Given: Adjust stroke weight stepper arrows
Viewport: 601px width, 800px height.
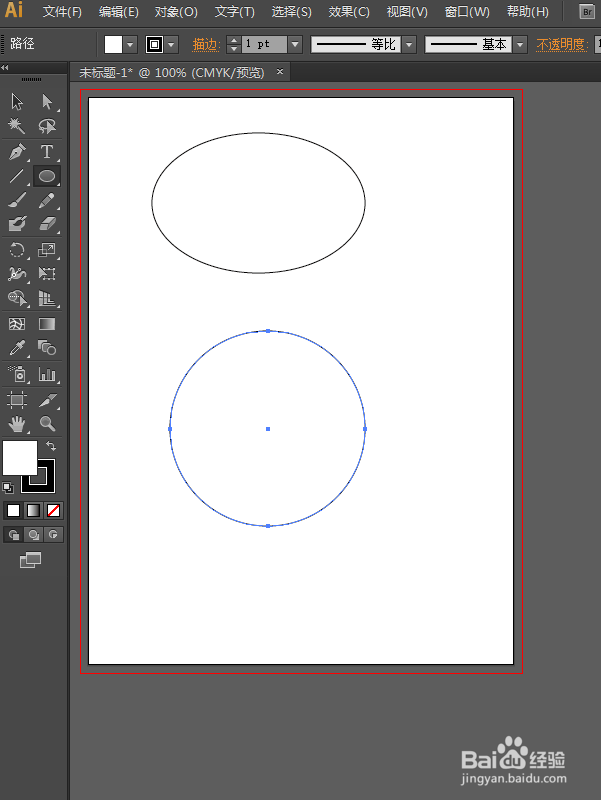Looking at the screenshot, I should tap(234, 44).
